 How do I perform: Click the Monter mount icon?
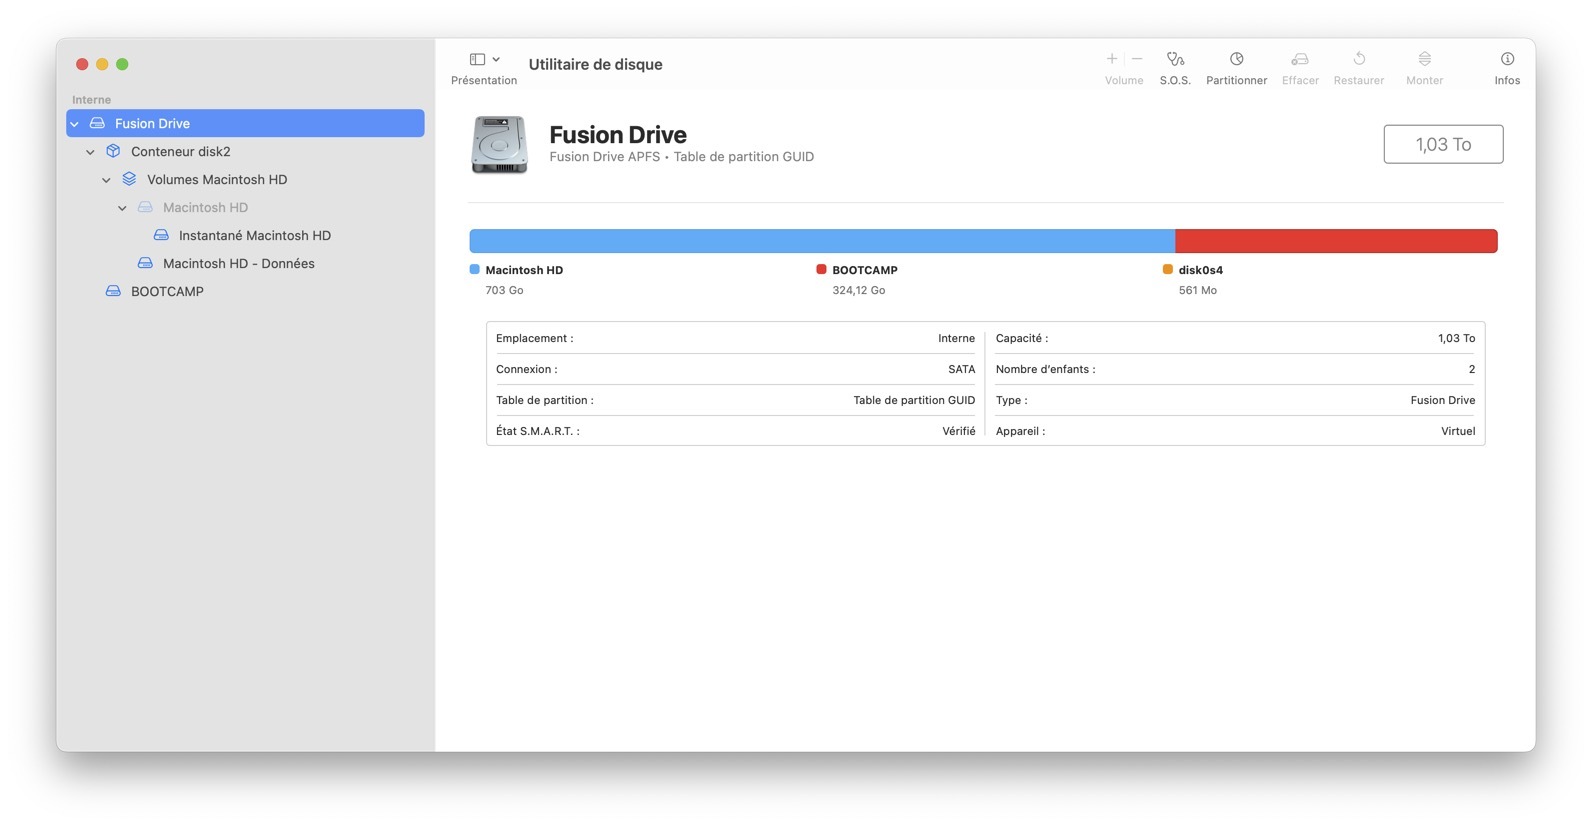click(x=1425, y=59)
